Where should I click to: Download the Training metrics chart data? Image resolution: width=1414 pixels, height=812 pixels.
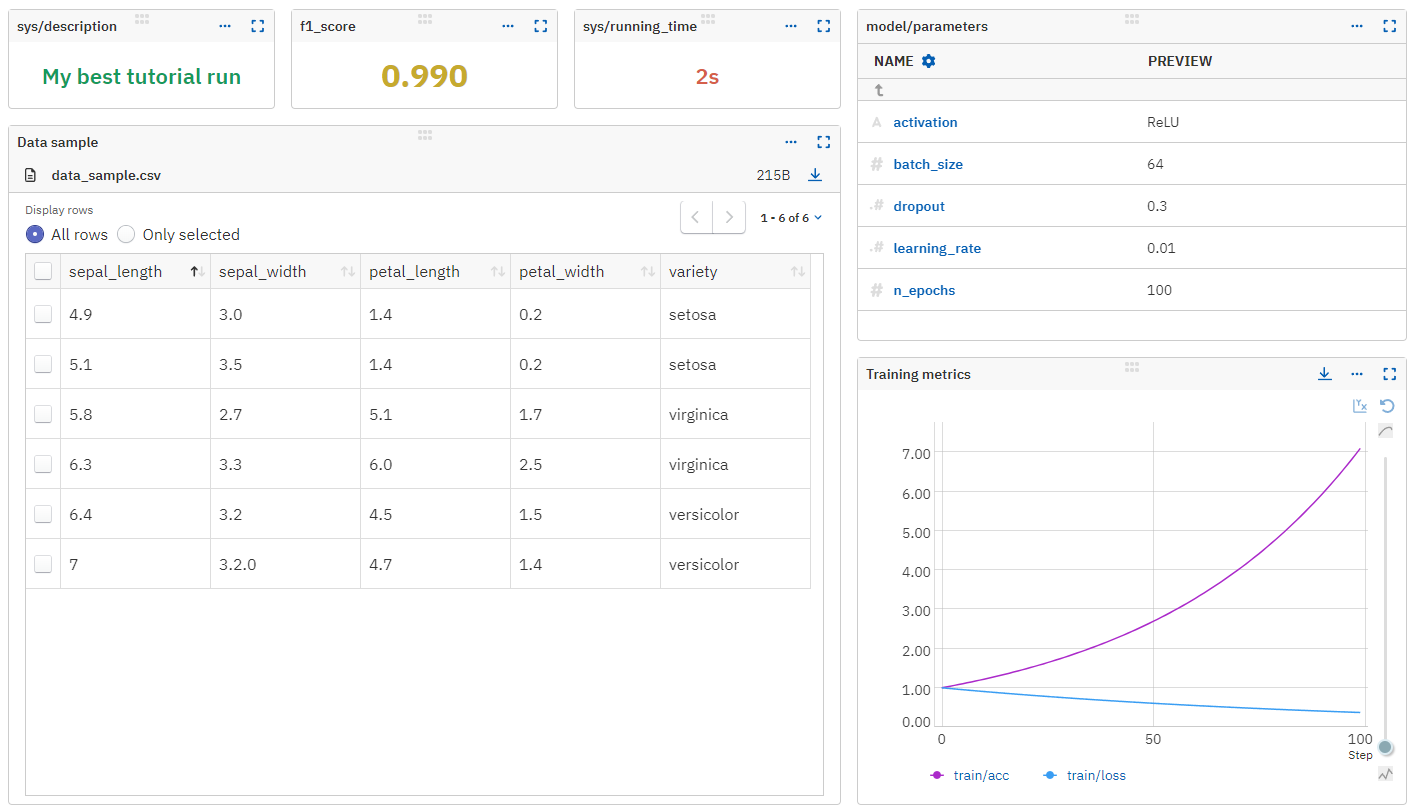[1325, 373]
